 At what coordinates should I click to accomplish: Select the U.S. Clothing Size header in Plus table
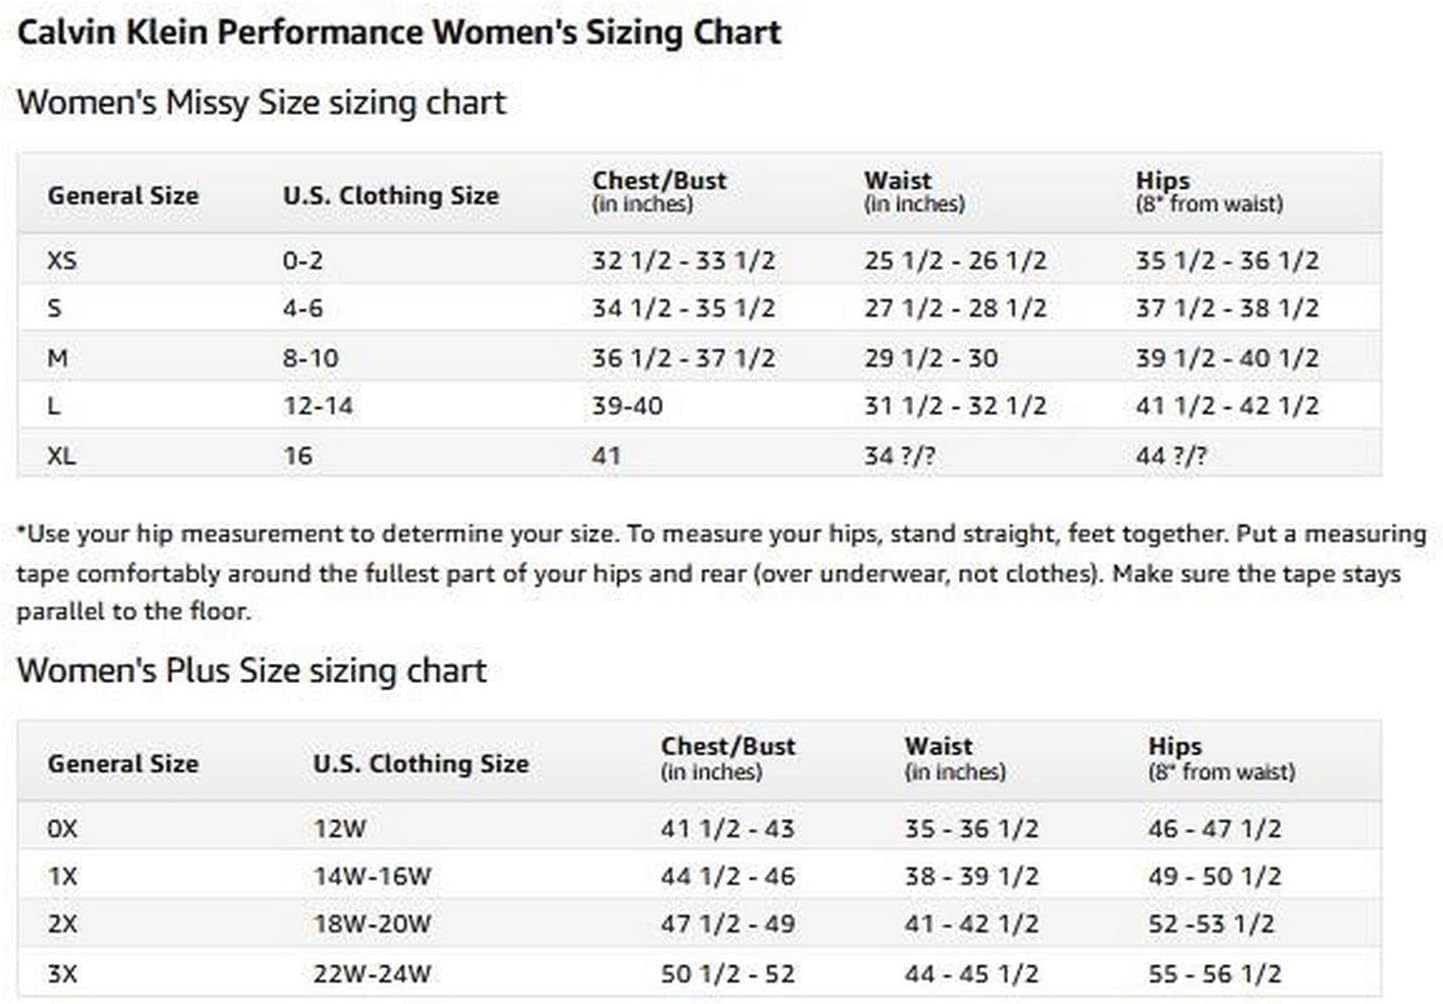[x=420, y=763]
